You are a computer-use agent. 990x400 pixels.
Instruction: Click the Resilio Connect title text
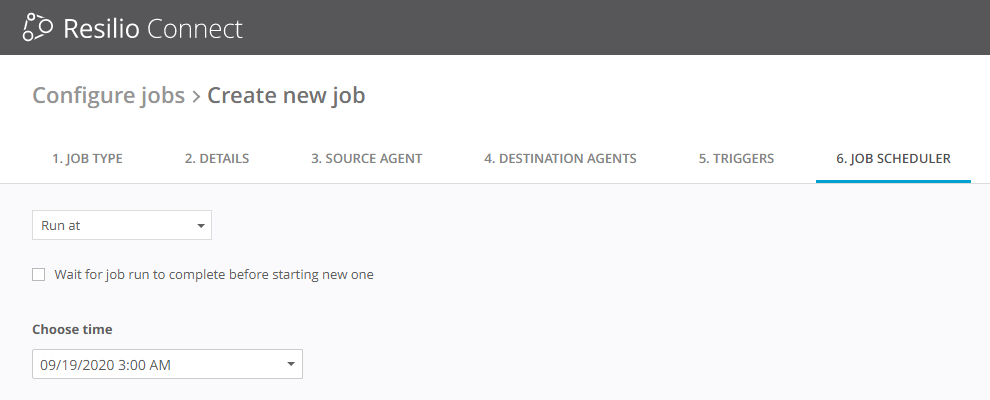point(153,28)
